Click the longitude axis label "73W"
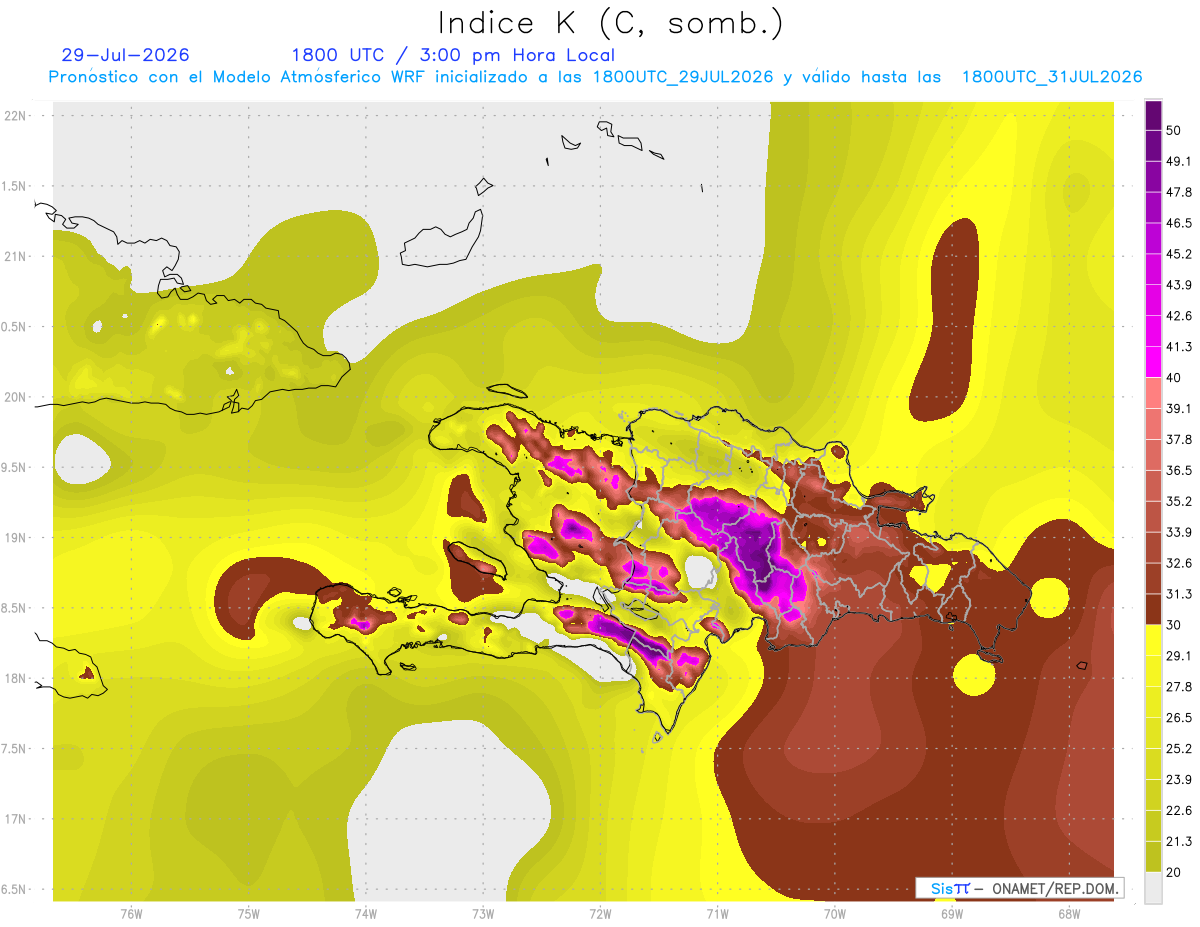The image size is (1200, 927). tap(483, 913)
